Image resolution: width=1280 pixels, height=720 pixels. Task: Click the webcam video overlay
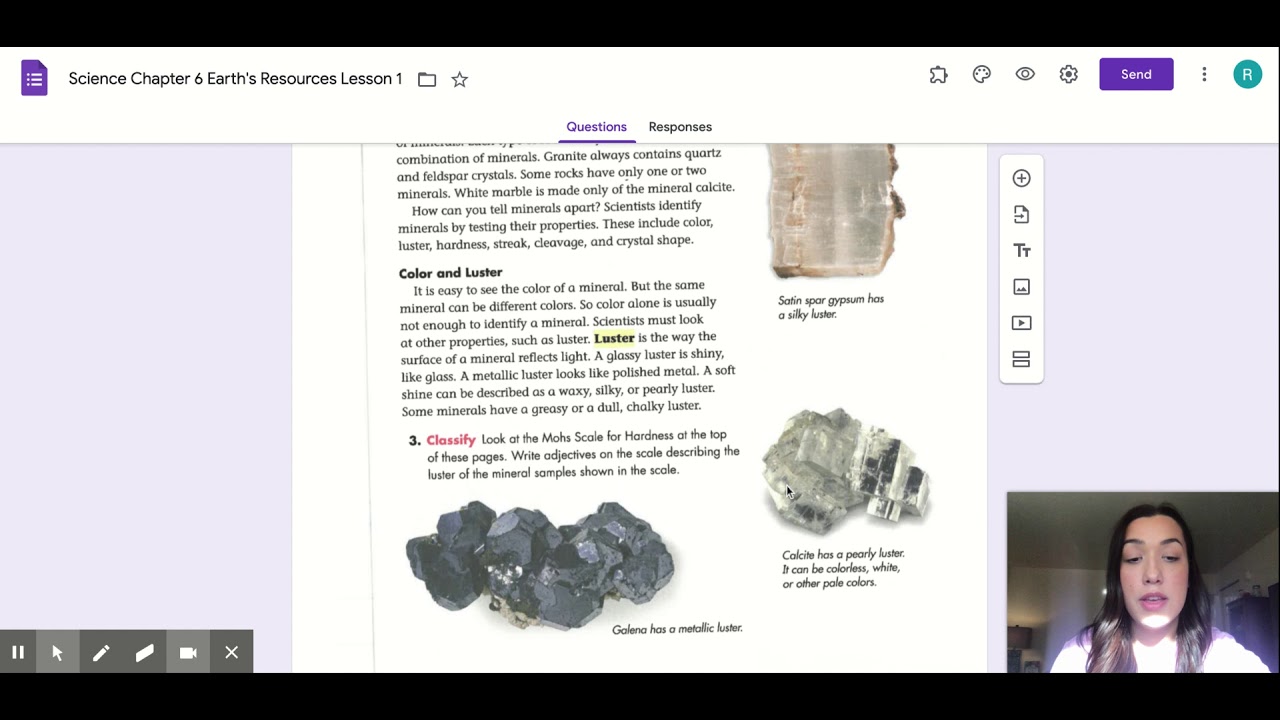click(1143, 582)
